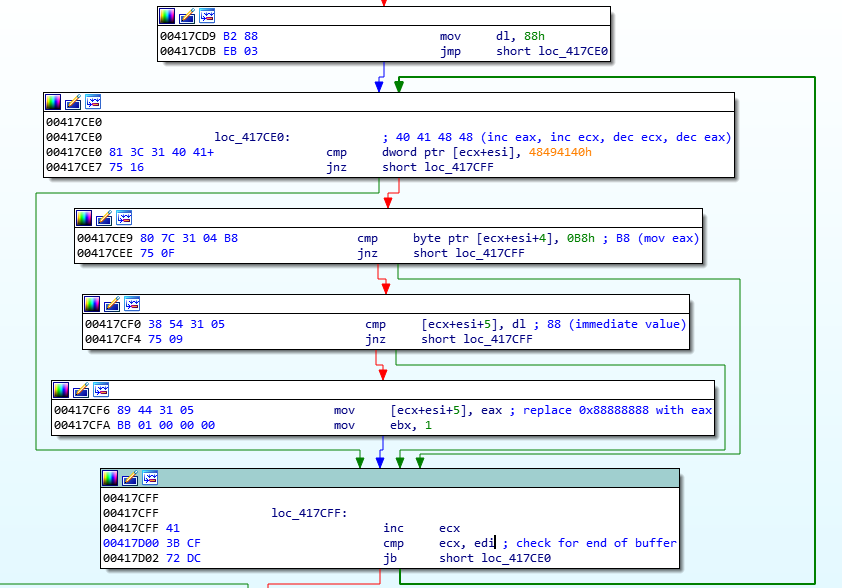Viewport: 842px width, 588px height.
Task: Follow loc_417CE0 in the jb instruction
Action: (x=516, y=558)
